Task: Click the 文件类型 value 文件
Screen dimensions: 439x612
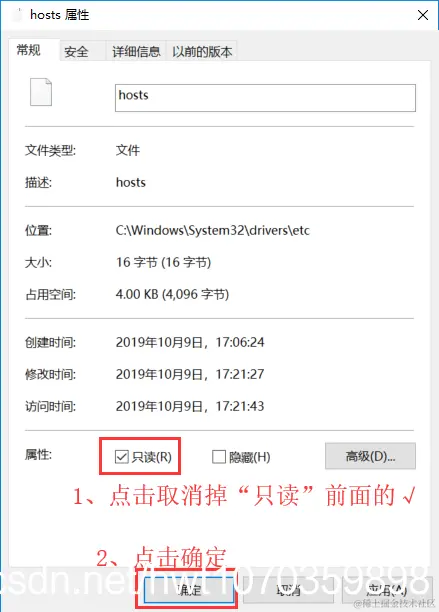Action: 128,150
